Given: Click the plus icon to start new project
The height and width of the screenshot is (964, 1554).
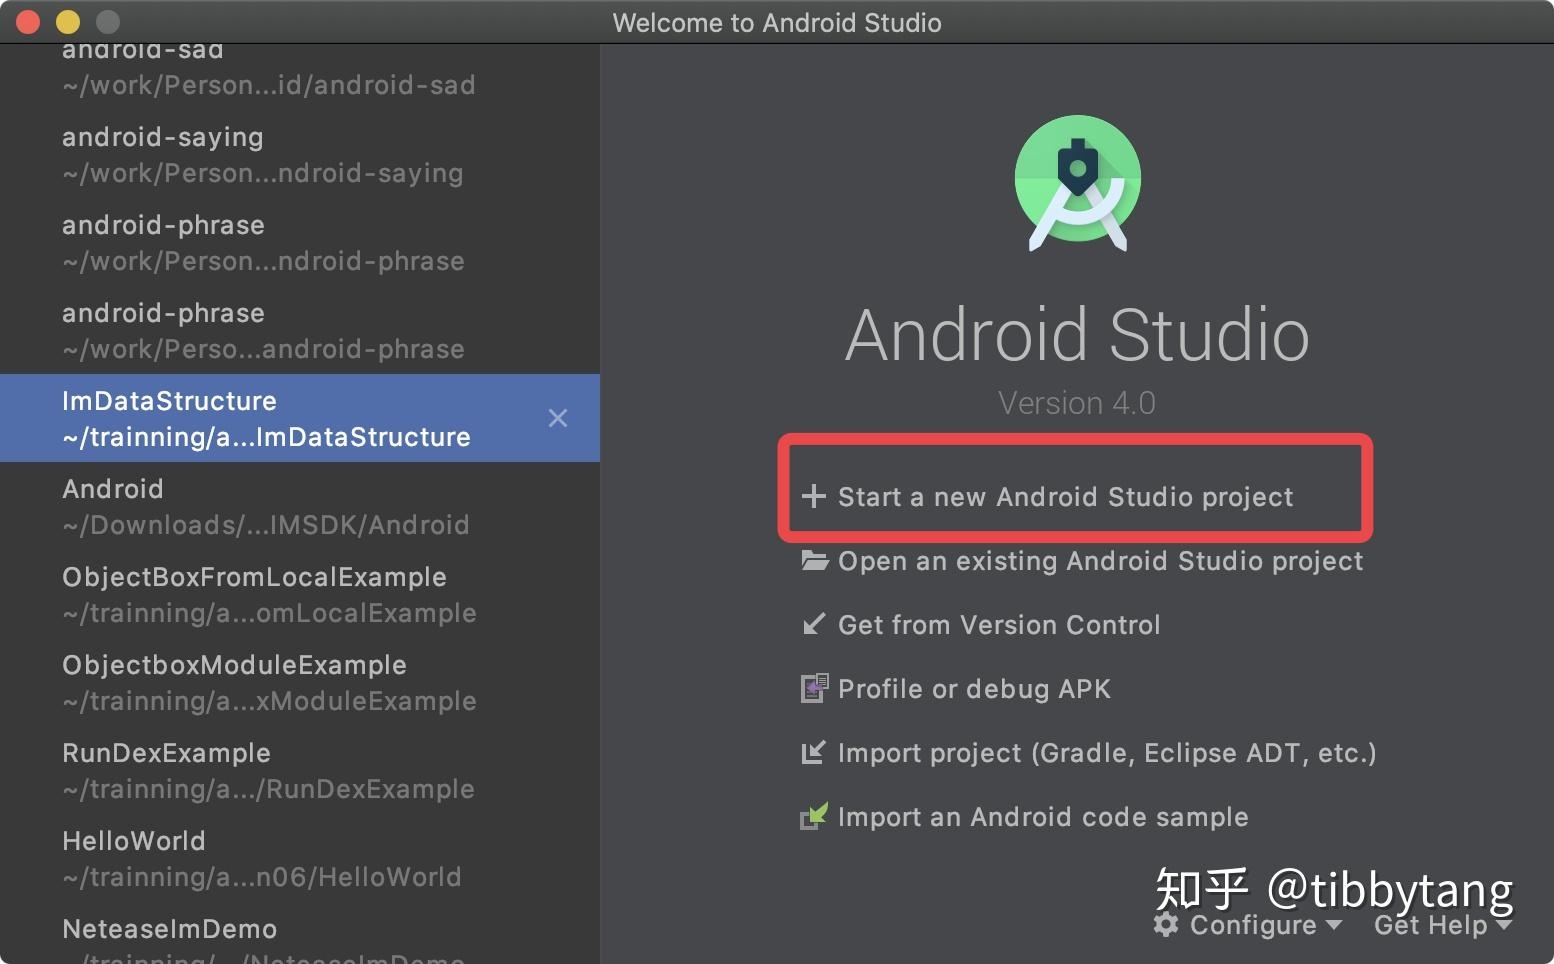Looking at the screenshot, I should click(813, 496).
